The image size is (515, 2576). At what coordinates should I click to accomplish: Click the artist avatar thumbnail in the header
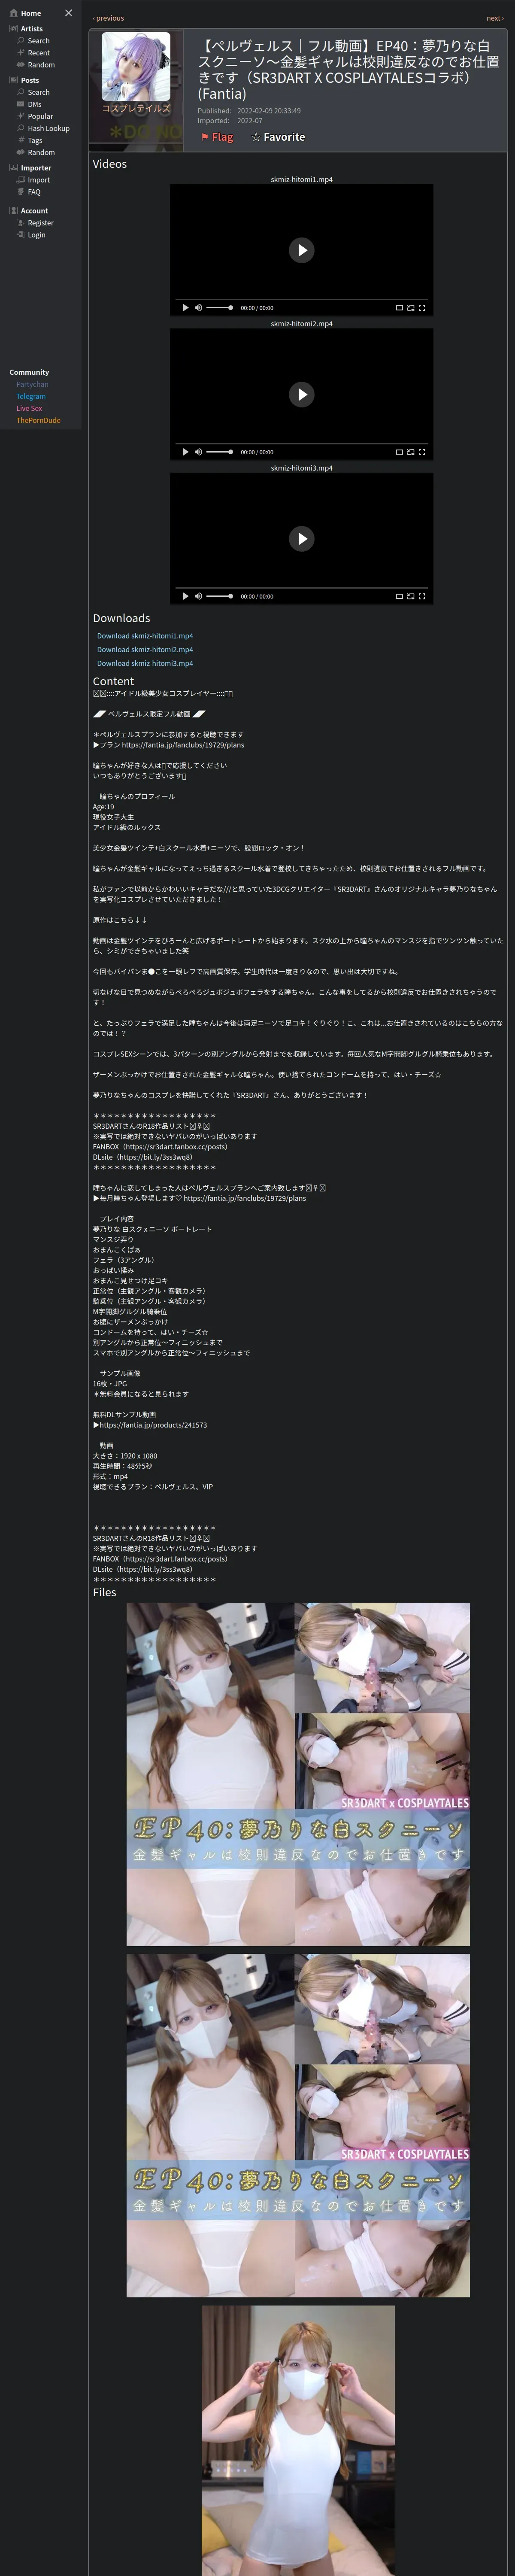click(x=136, y=67)
